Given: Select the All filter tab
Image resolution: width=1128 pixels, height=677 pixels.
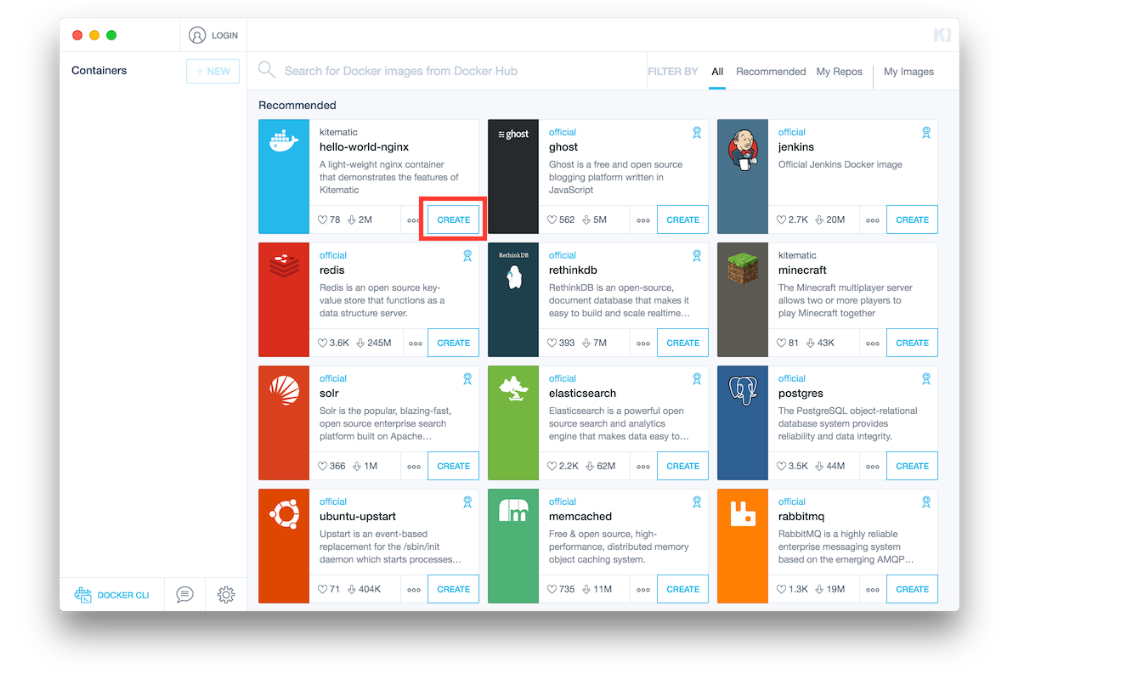Looking at the screenshot, I should (717, 71).
